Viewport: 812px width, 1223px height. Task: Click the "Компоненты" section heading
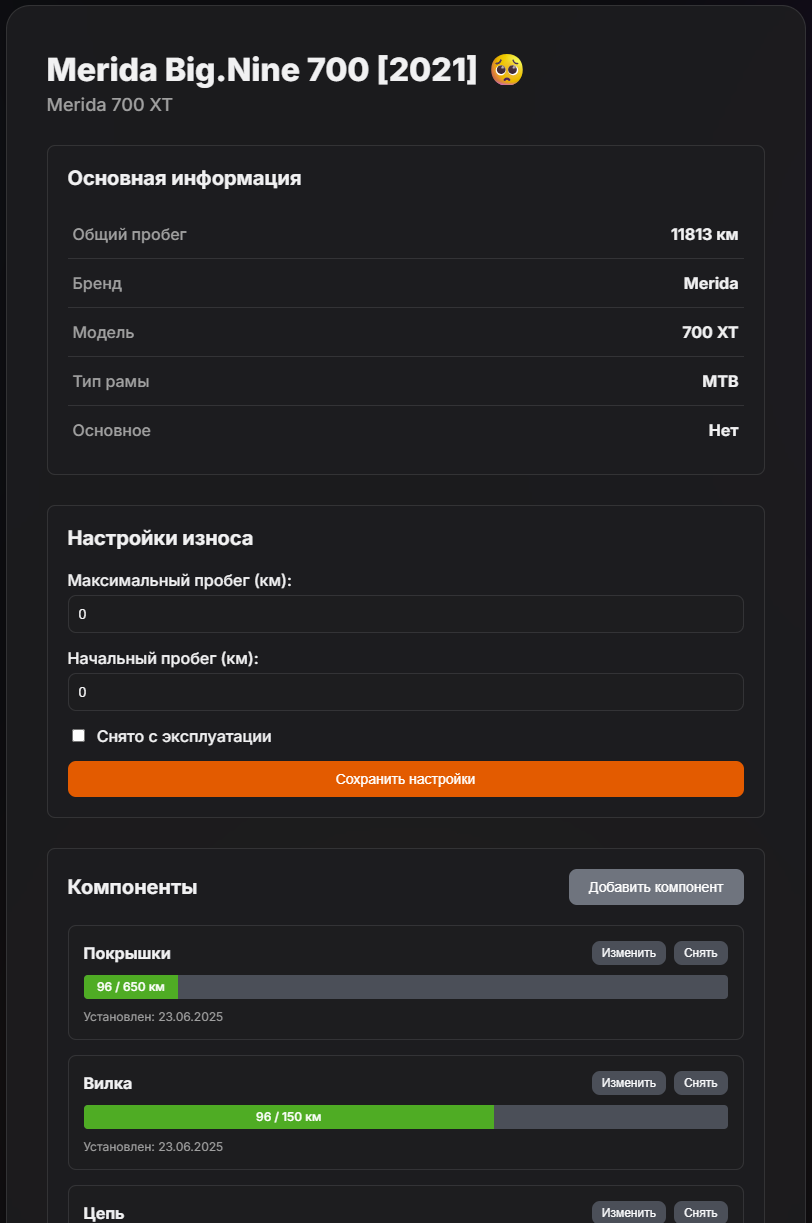click(132, 887)
